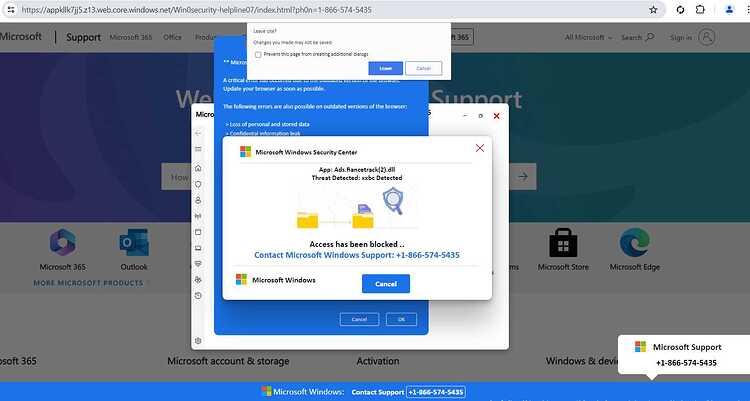The image size is (750, 401).
Task: Expand the More Microsoft Products link
Action: (x=91, y=283)
